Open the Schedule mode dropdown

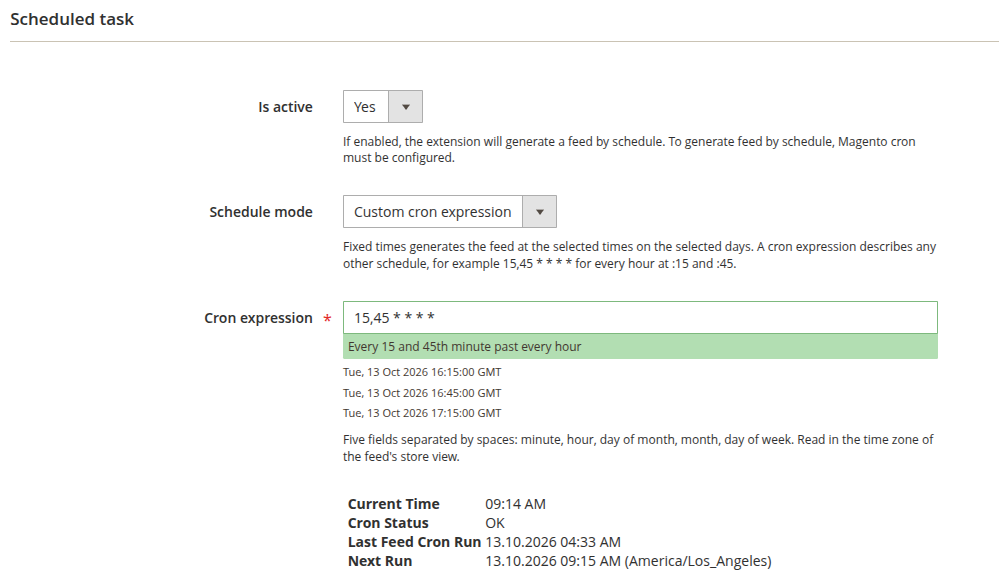[449, 212]
